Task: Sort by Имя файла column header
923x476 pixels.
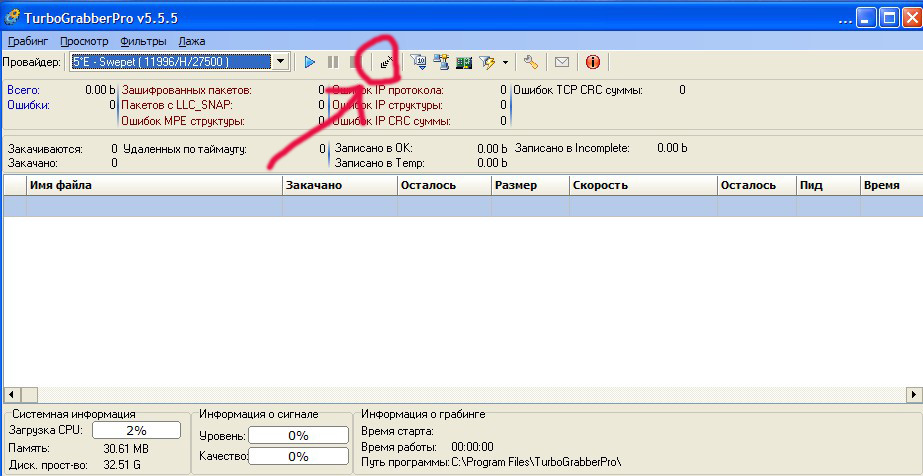Action: (x=154, y=185)
